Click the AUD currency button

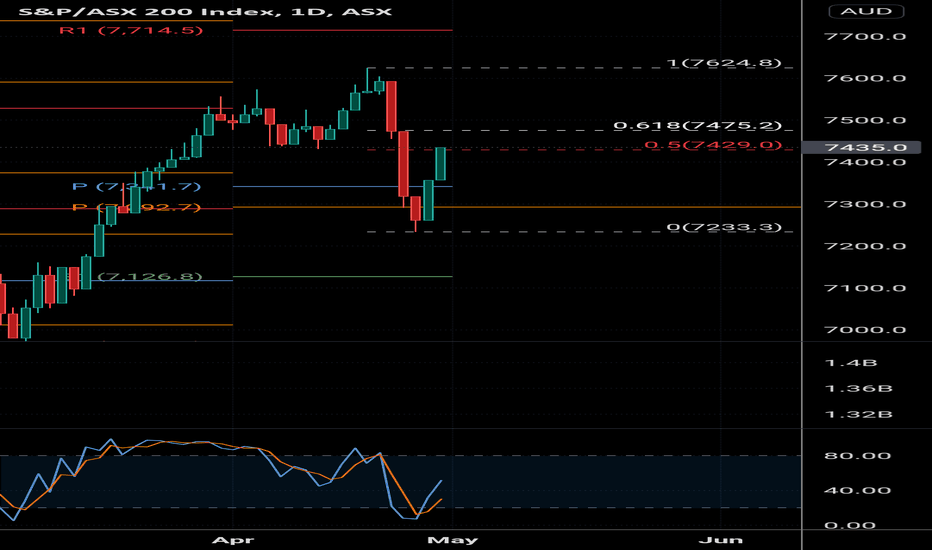click(866, 11)
